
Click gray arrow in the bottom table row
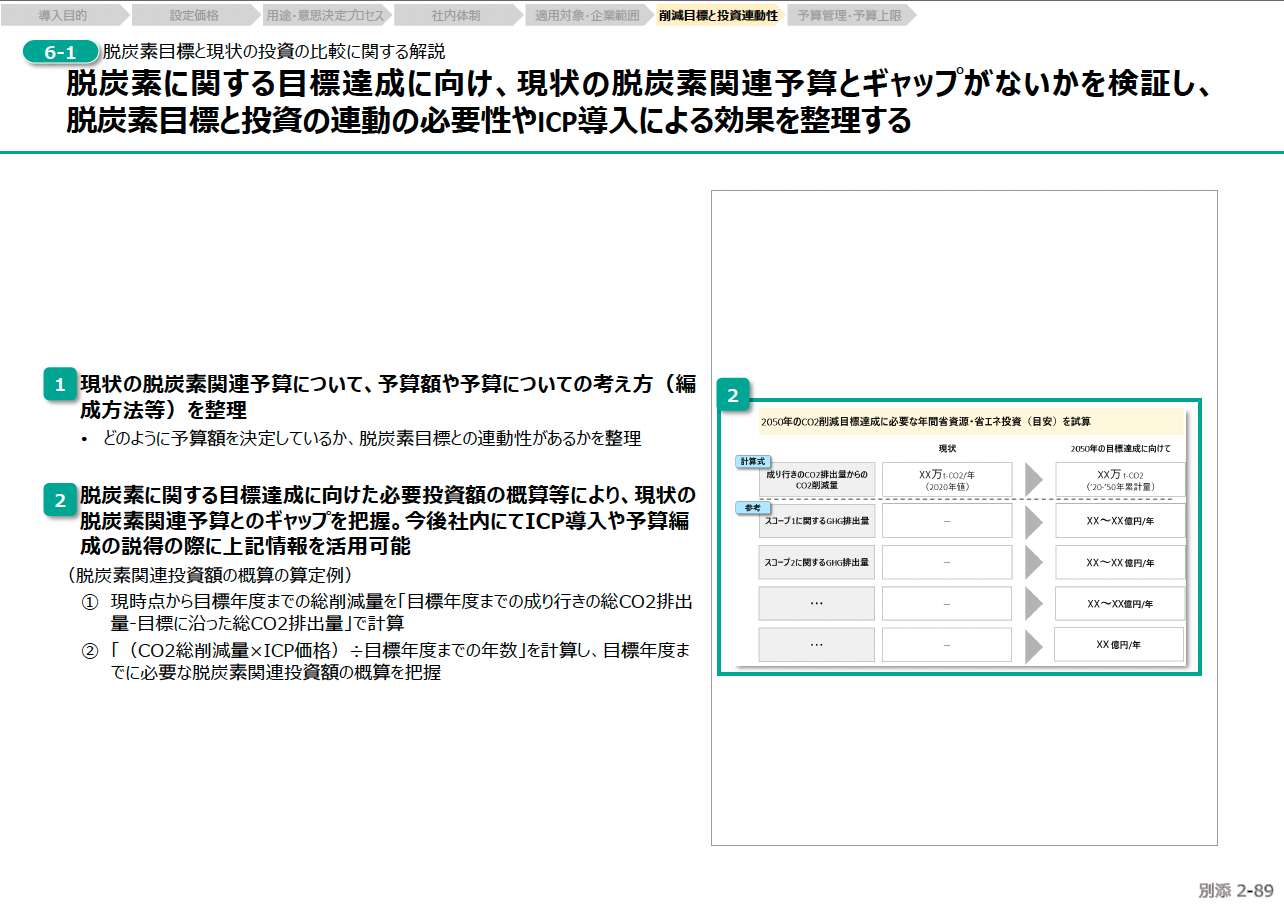pos(1034,645)
